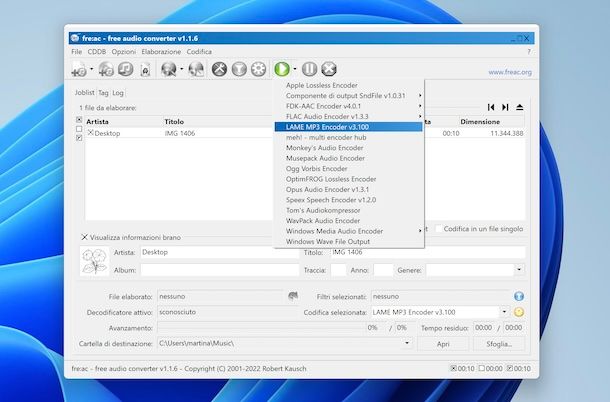Image resolution: width=610 pixels, height=402 pixels.
Task: Choose OptimFROG Lossless Encoder
Action: tap(349, 179)
